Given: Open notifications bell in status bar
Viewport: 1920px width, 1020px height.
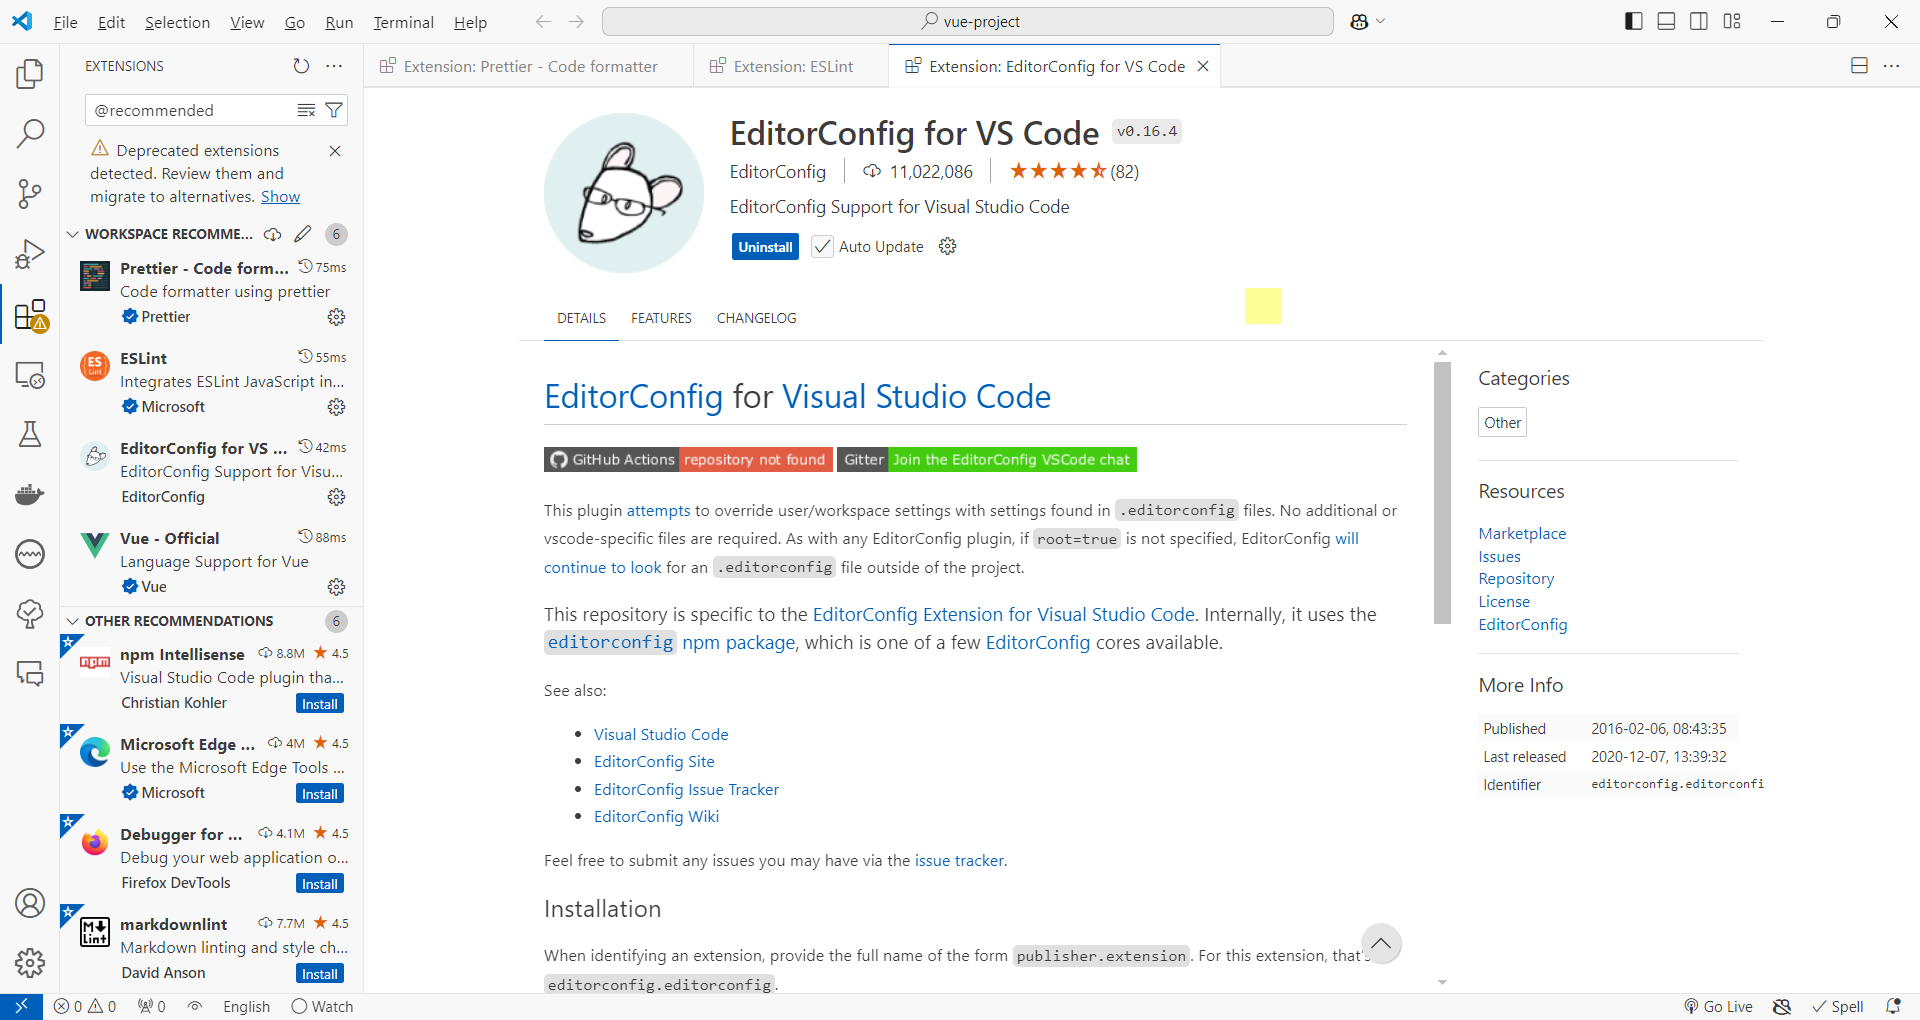Looking at the screenshot, I should (x=1893, y=1007).
